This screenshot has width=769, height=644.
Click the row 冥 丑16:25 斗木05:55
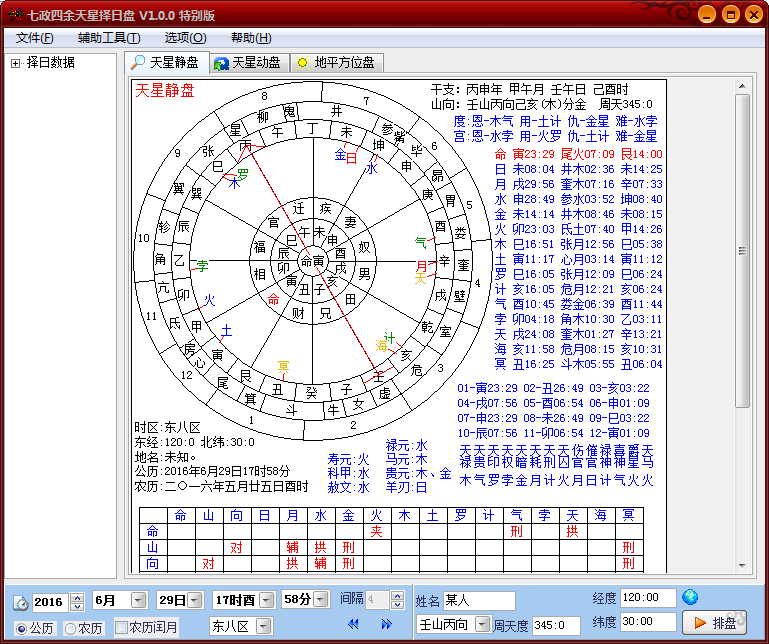tap(578, 364)
